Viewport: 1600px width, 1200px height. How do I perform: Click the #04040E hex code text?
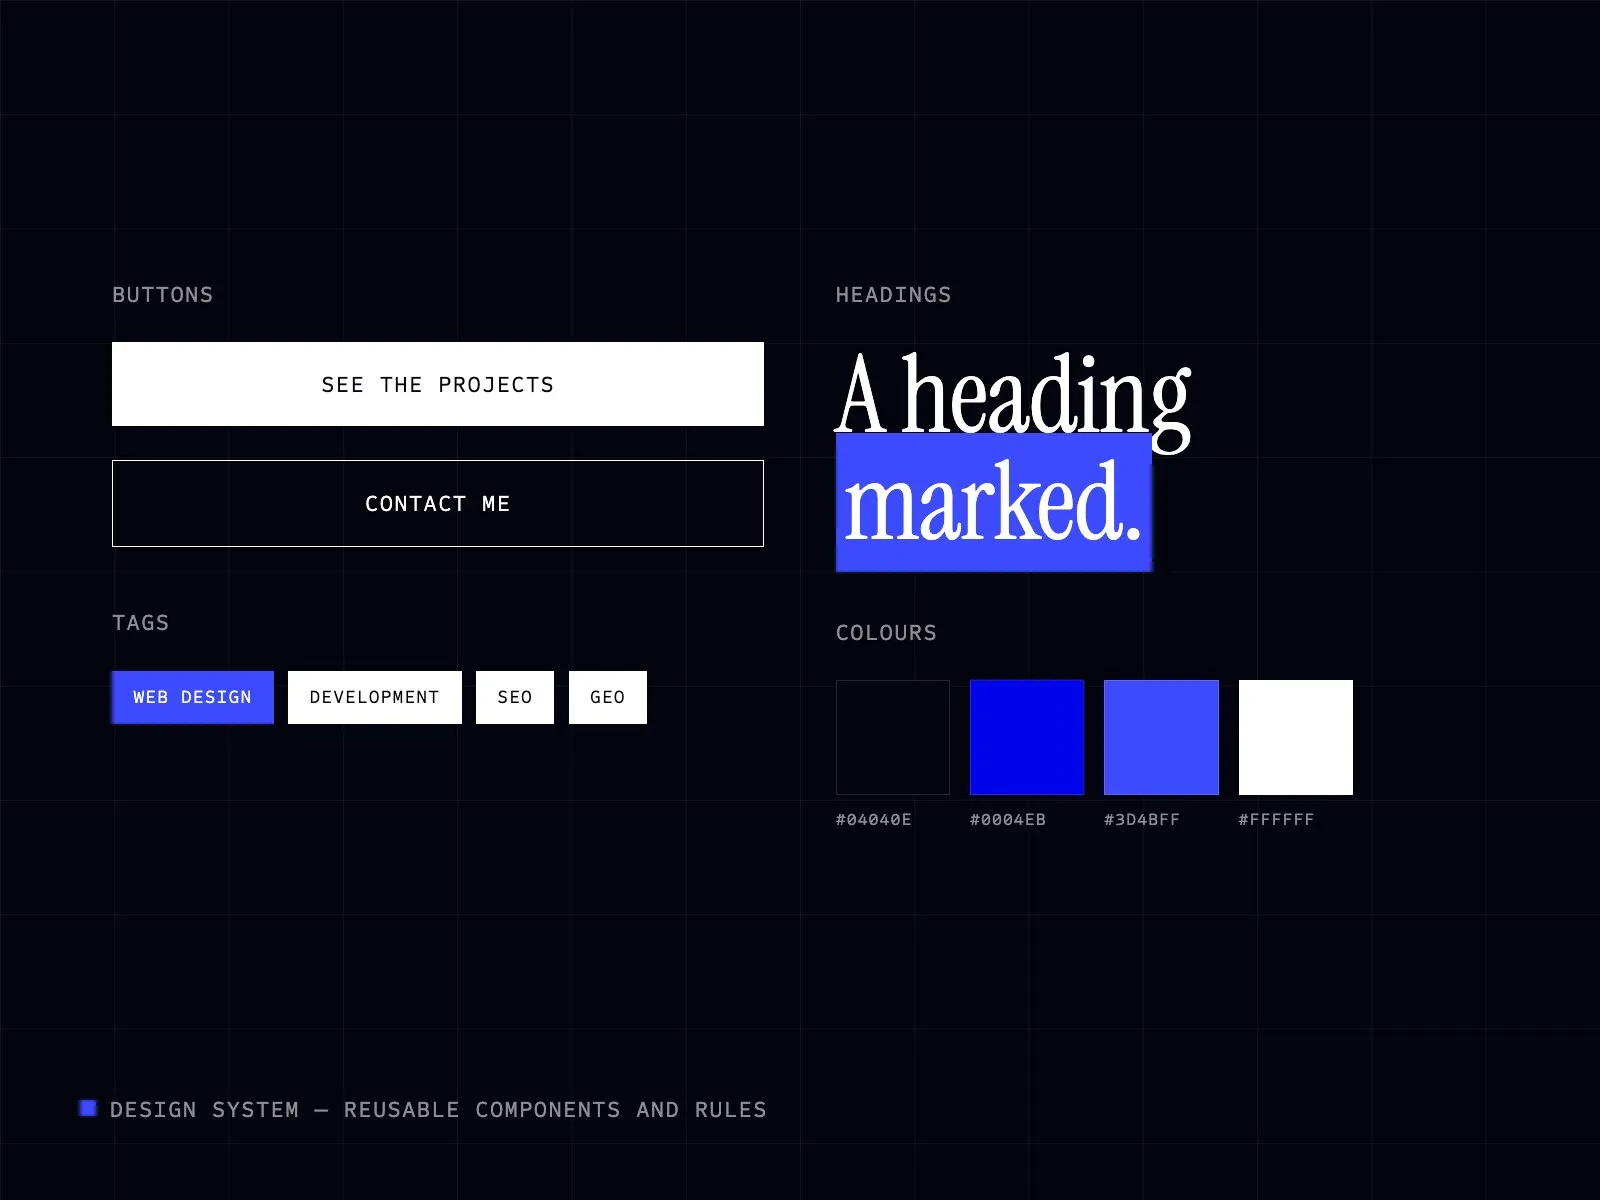pos(874,820)
